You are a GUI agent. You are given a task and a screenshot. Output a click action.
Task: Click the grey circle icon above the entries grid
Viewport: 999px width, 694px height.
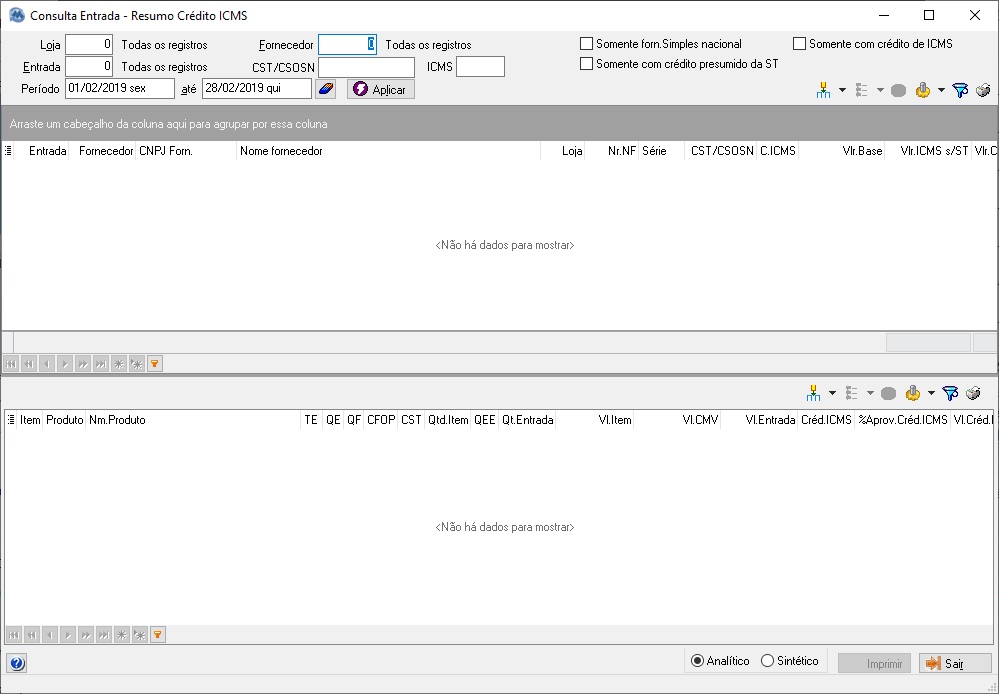click(898, 90)
